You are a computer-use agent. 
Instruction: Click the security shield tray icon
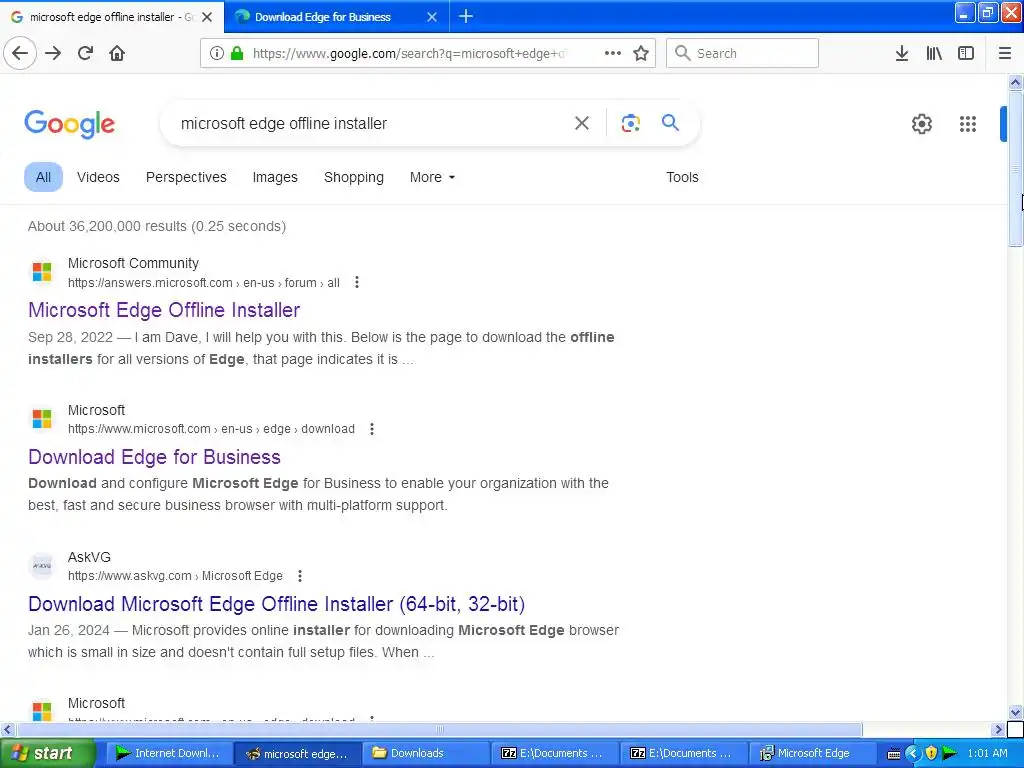[931, 753]
